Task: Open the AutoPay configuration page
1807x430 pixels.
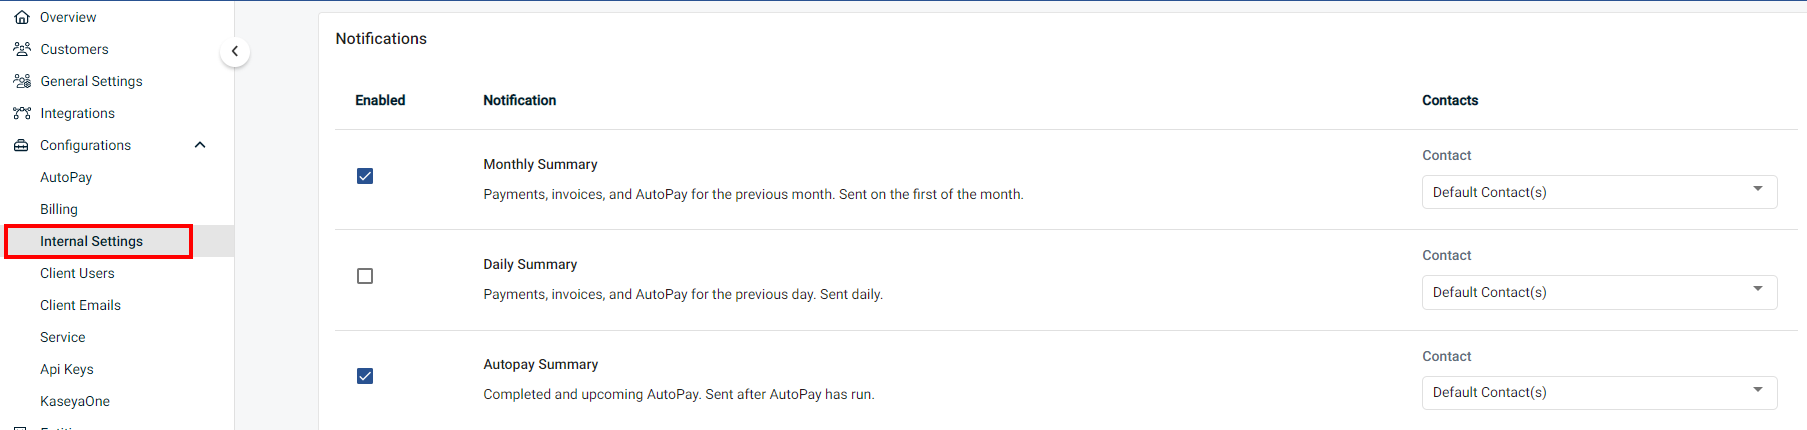Action: point(66,177)
